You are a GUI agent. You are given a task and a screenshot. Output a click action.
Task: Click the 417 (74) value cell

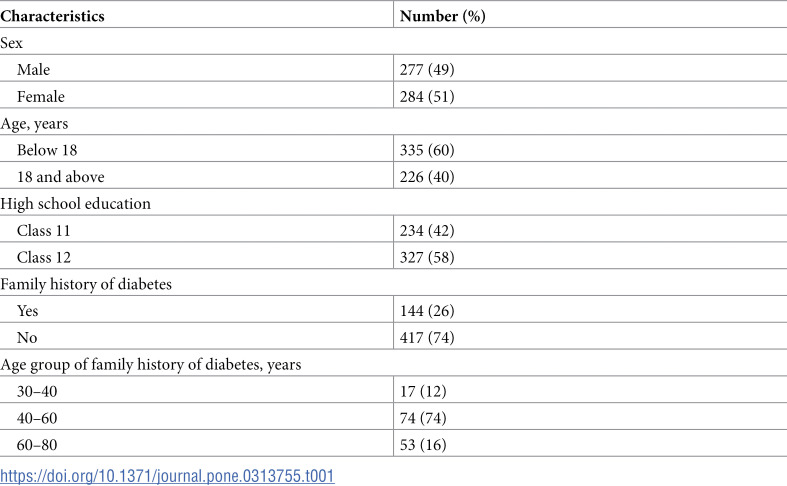tap(427, 337)
